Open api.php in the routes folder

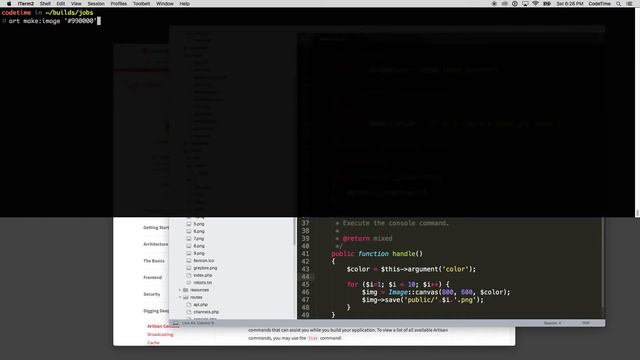pyautogui.click(x=200, y=304)
